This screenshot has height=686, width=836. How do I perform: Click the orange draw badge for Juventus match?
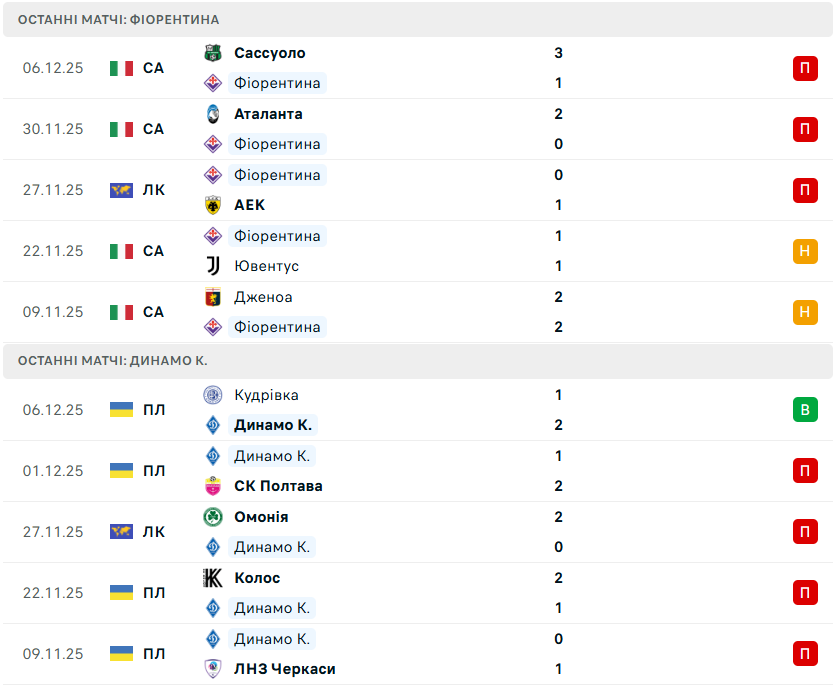(805, 251)
